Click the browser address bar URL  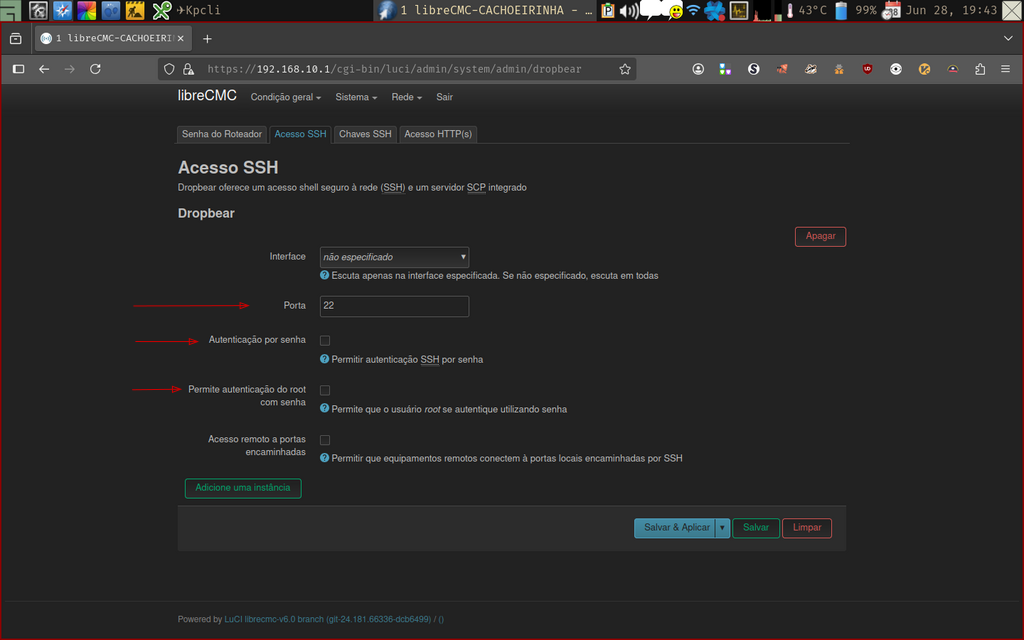(394, 69)
